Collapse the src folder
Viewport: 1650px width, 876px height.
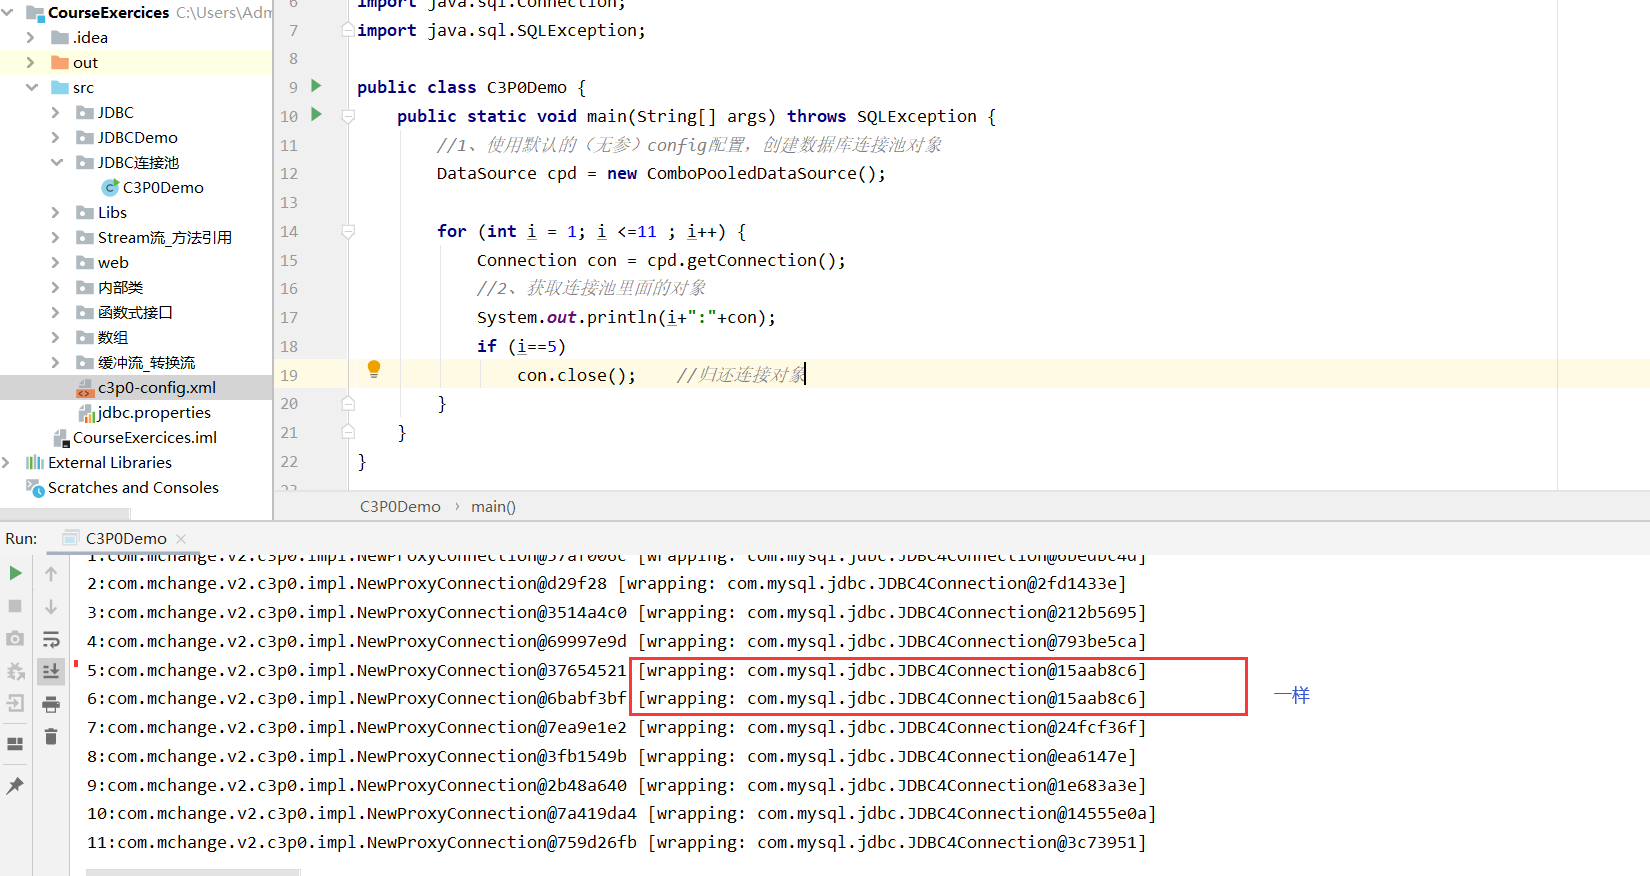31,87
